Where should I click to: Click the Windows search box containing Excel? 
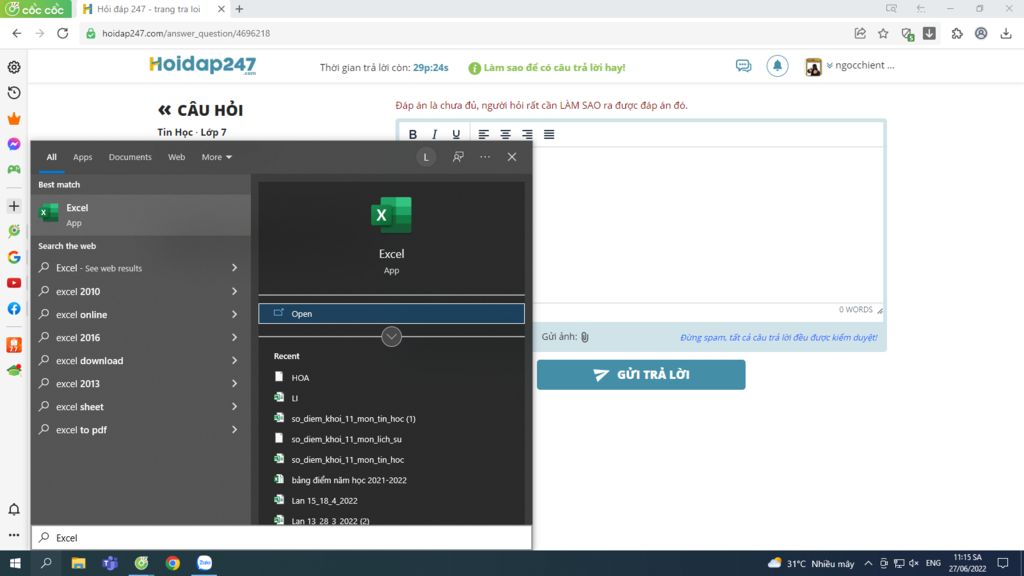281,537
